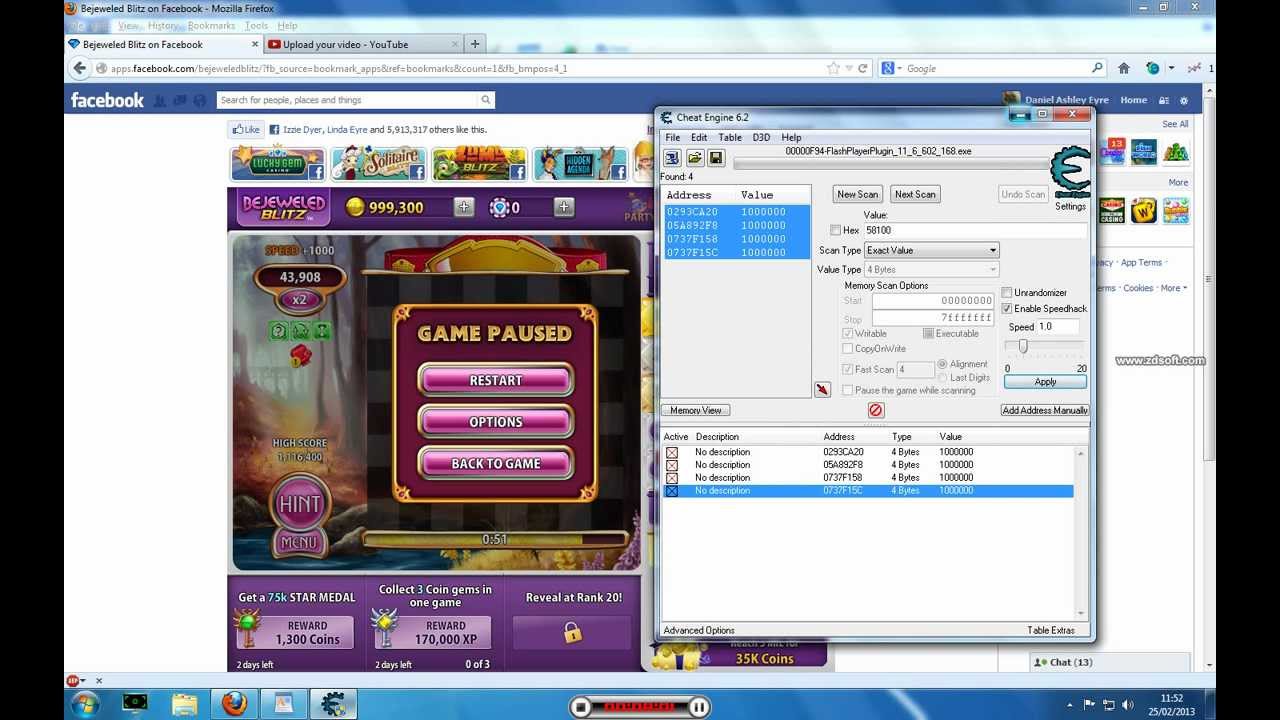1280x720 pixels.
Task: Click the Facebook logo
Action: click(107, 100)
